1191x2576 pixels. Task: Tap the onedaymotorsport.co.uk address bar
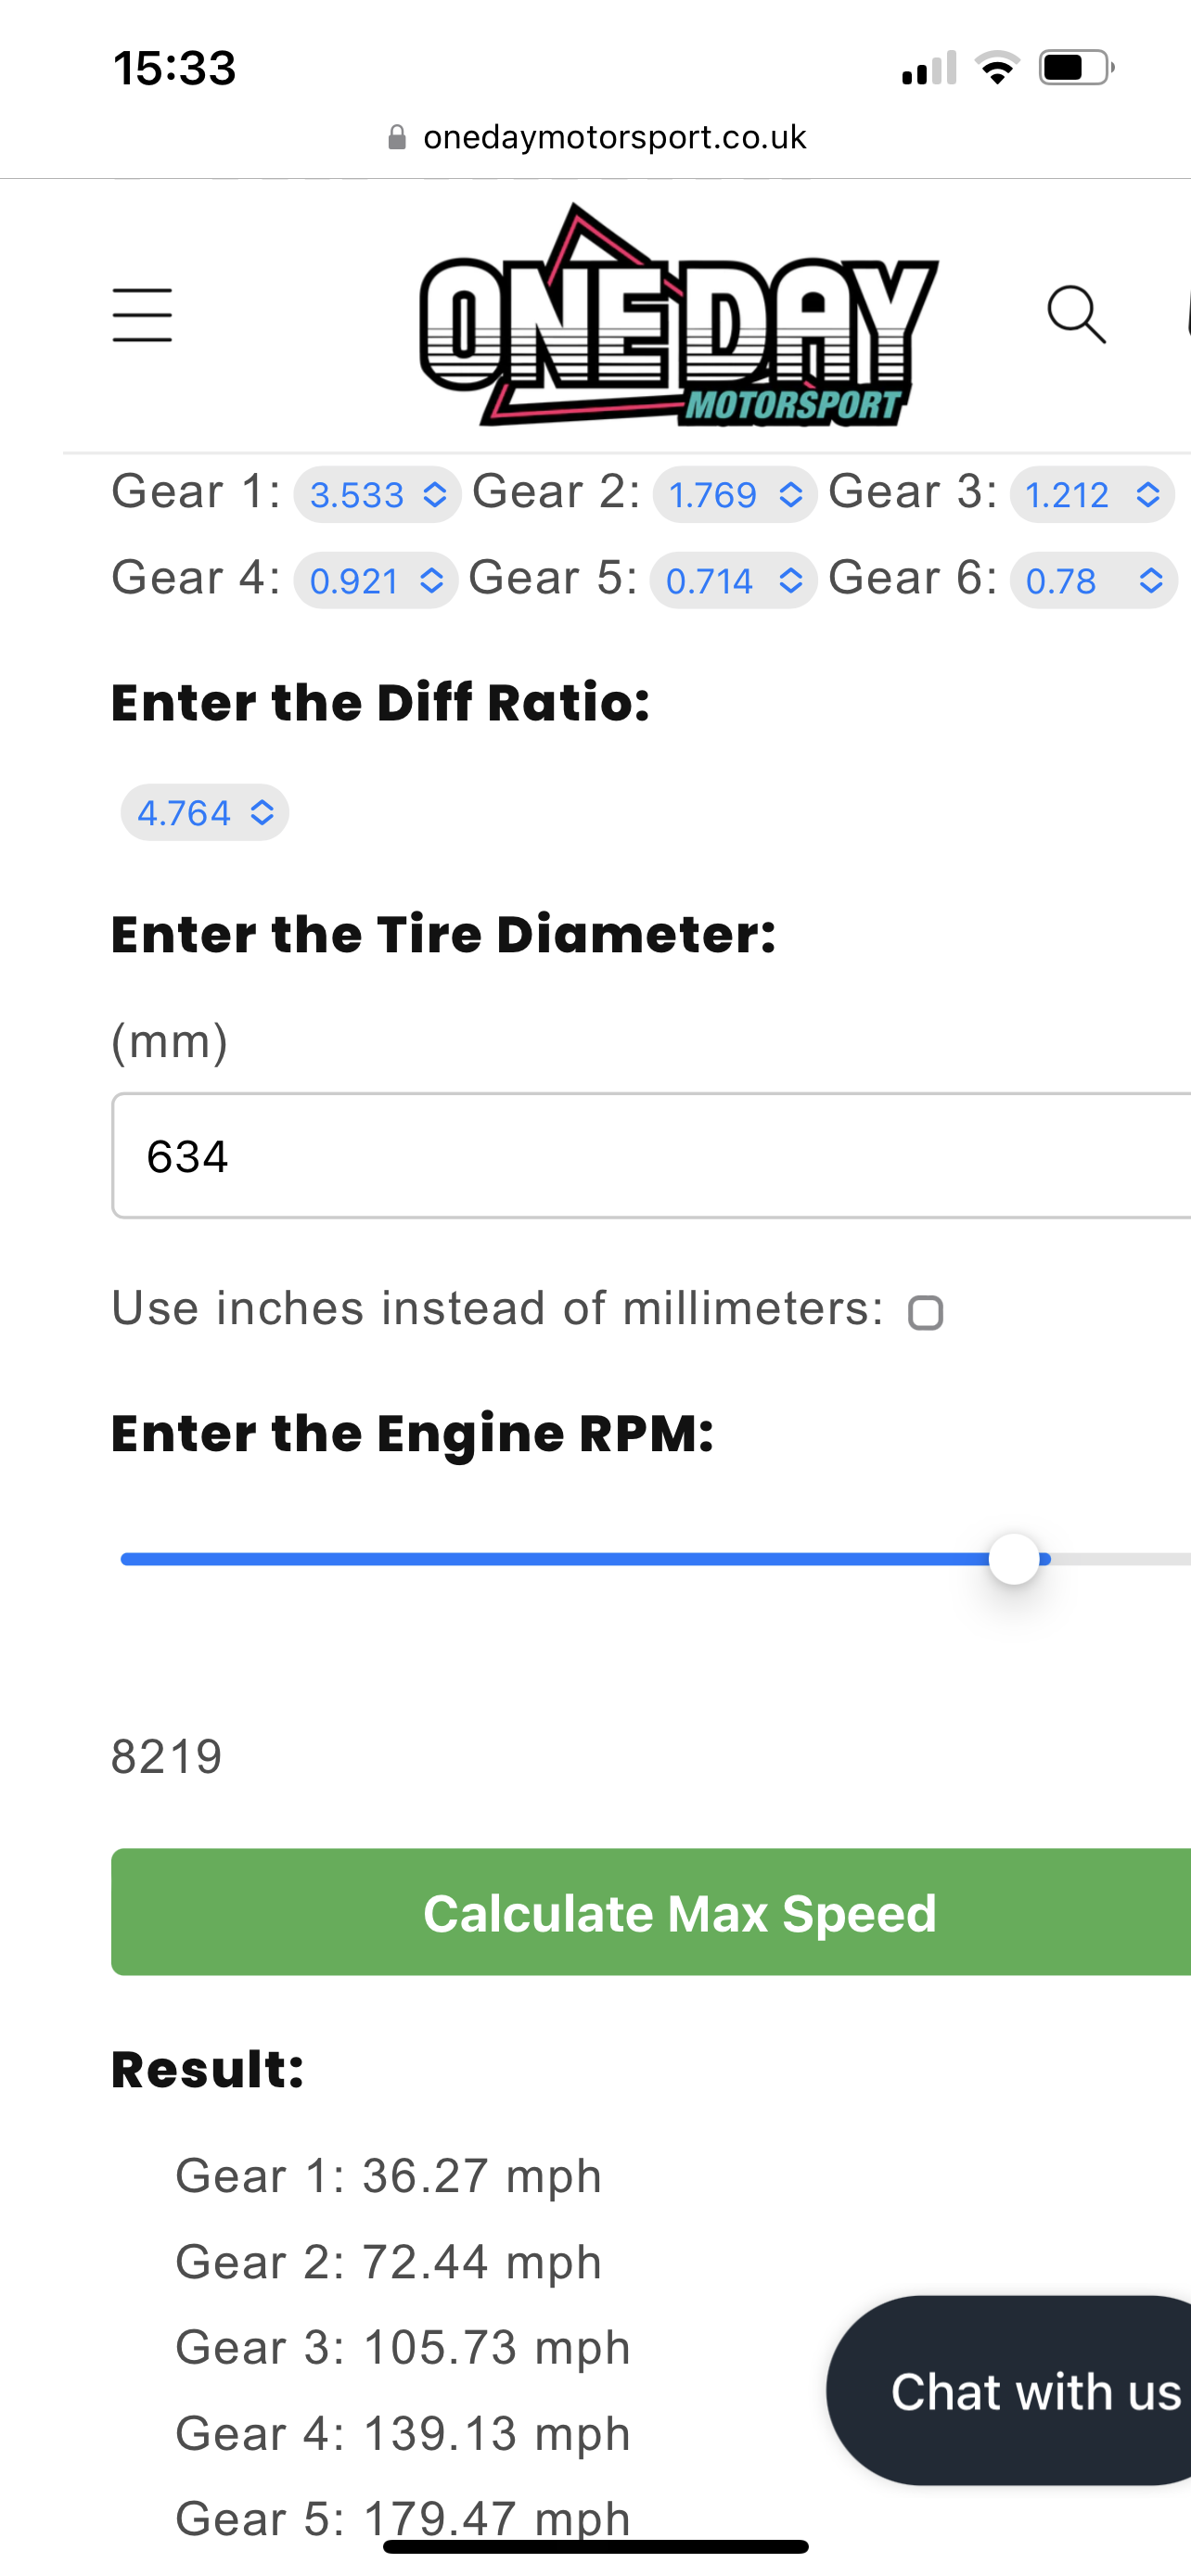(x=614, y=137)
